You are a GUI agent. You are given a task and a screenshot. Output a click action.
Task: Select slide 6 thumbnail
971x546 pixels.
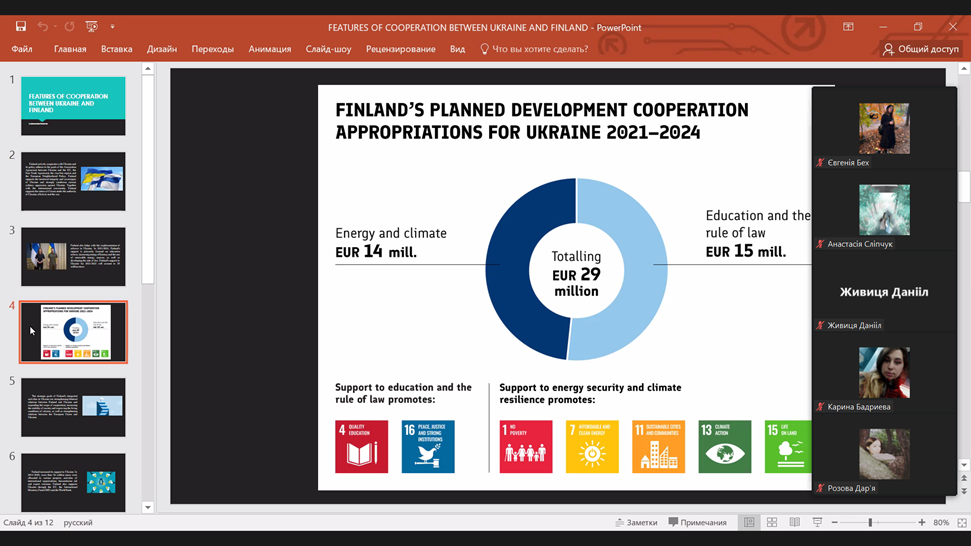coord(73,482)
